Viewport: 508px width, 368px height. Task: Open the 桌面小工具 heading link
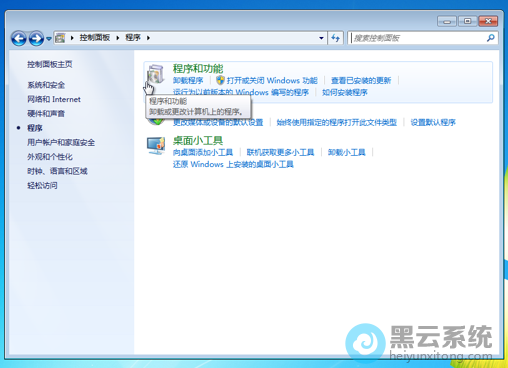[x=198, y=141]
